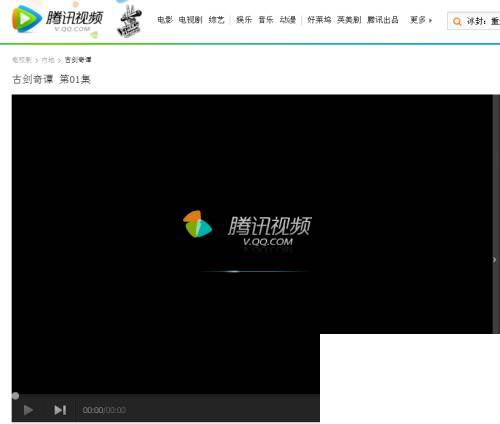Click the progress bar handle at start
This screenshot has height=424, width=500.
coord(15,396)
